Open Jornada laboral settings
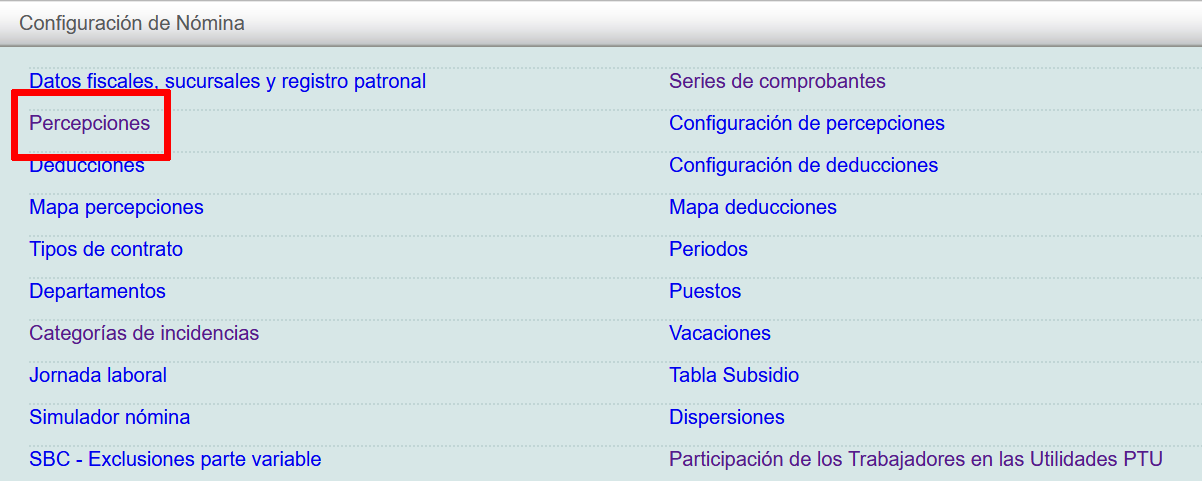The image size is (1202, 481). point(98,375)
